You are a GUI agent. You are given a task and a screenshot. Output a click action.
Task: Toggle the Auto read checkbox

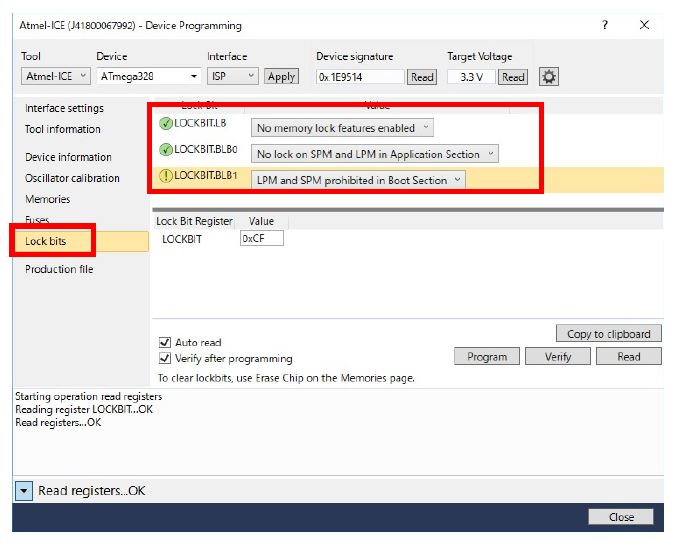point(165,342)
